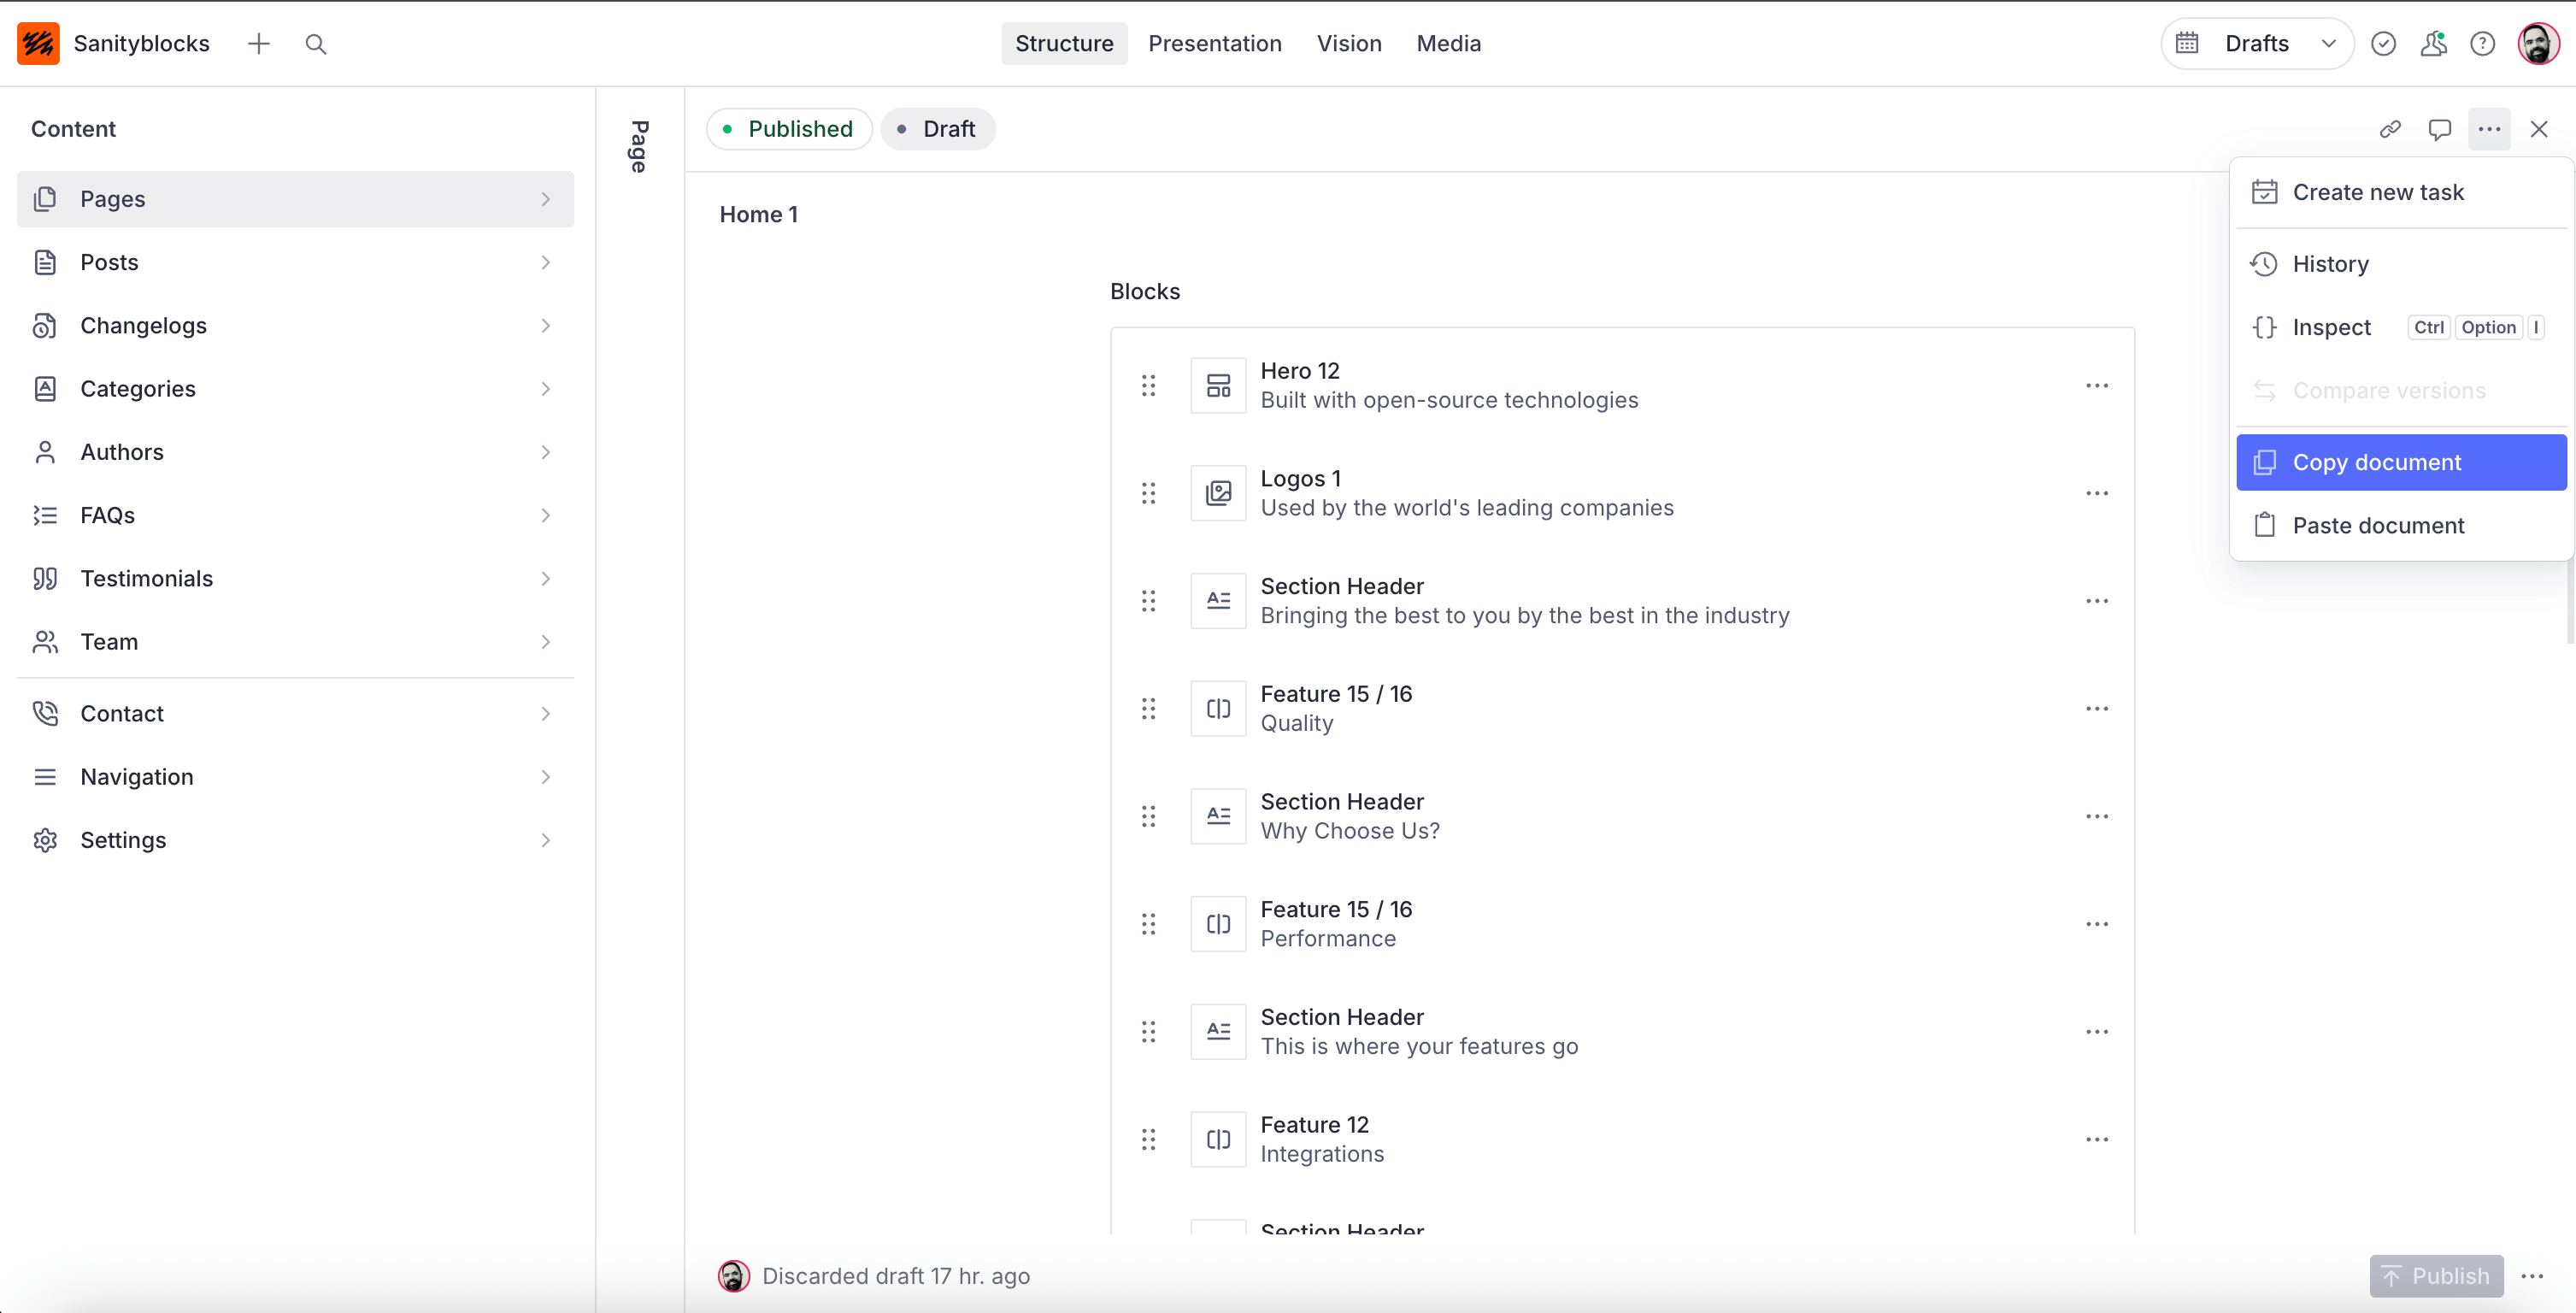Open the comments speech bubble icon
Image resolution: width=2576 pixels, height=1313 pixels.
click(2440, 129)
